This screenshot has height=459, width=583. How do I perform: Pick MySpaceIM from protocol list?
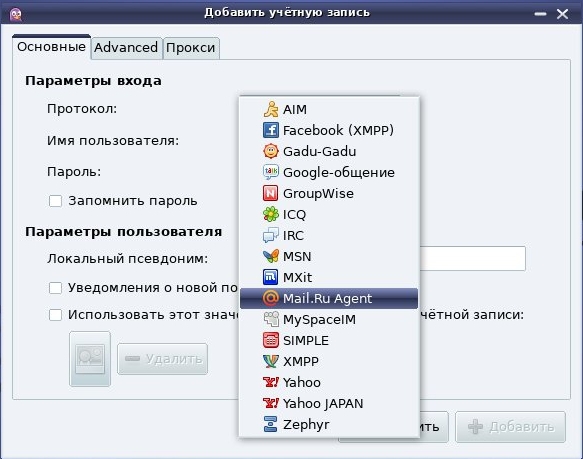(329, 319)
